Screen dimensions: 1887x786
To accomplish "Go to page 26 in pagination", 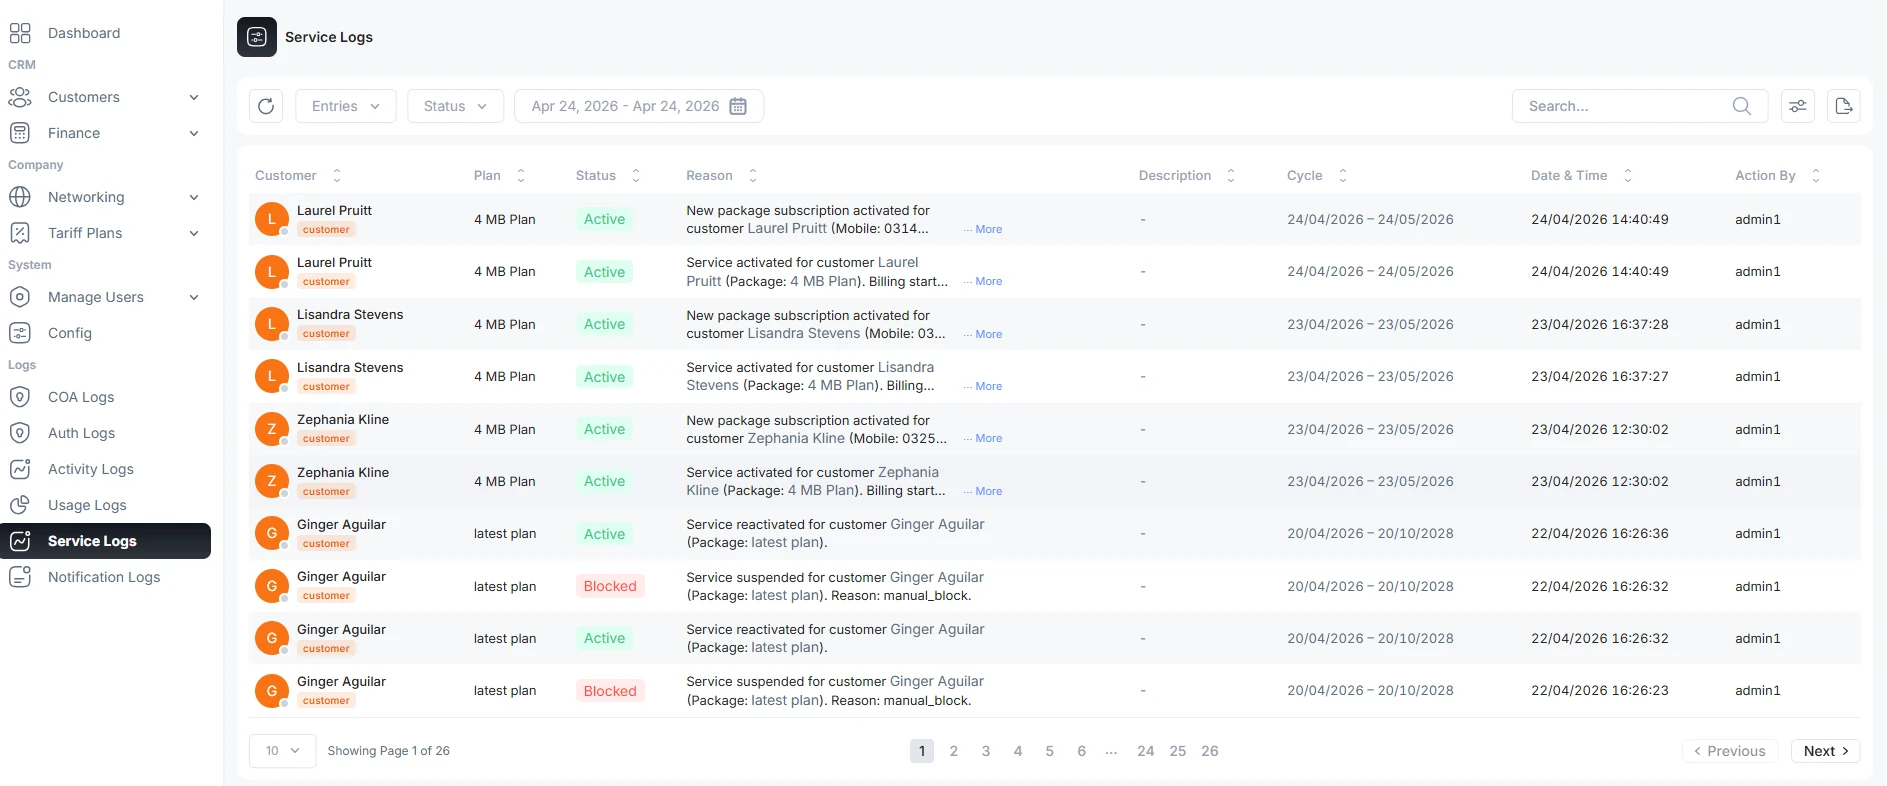I will 1210,751.
